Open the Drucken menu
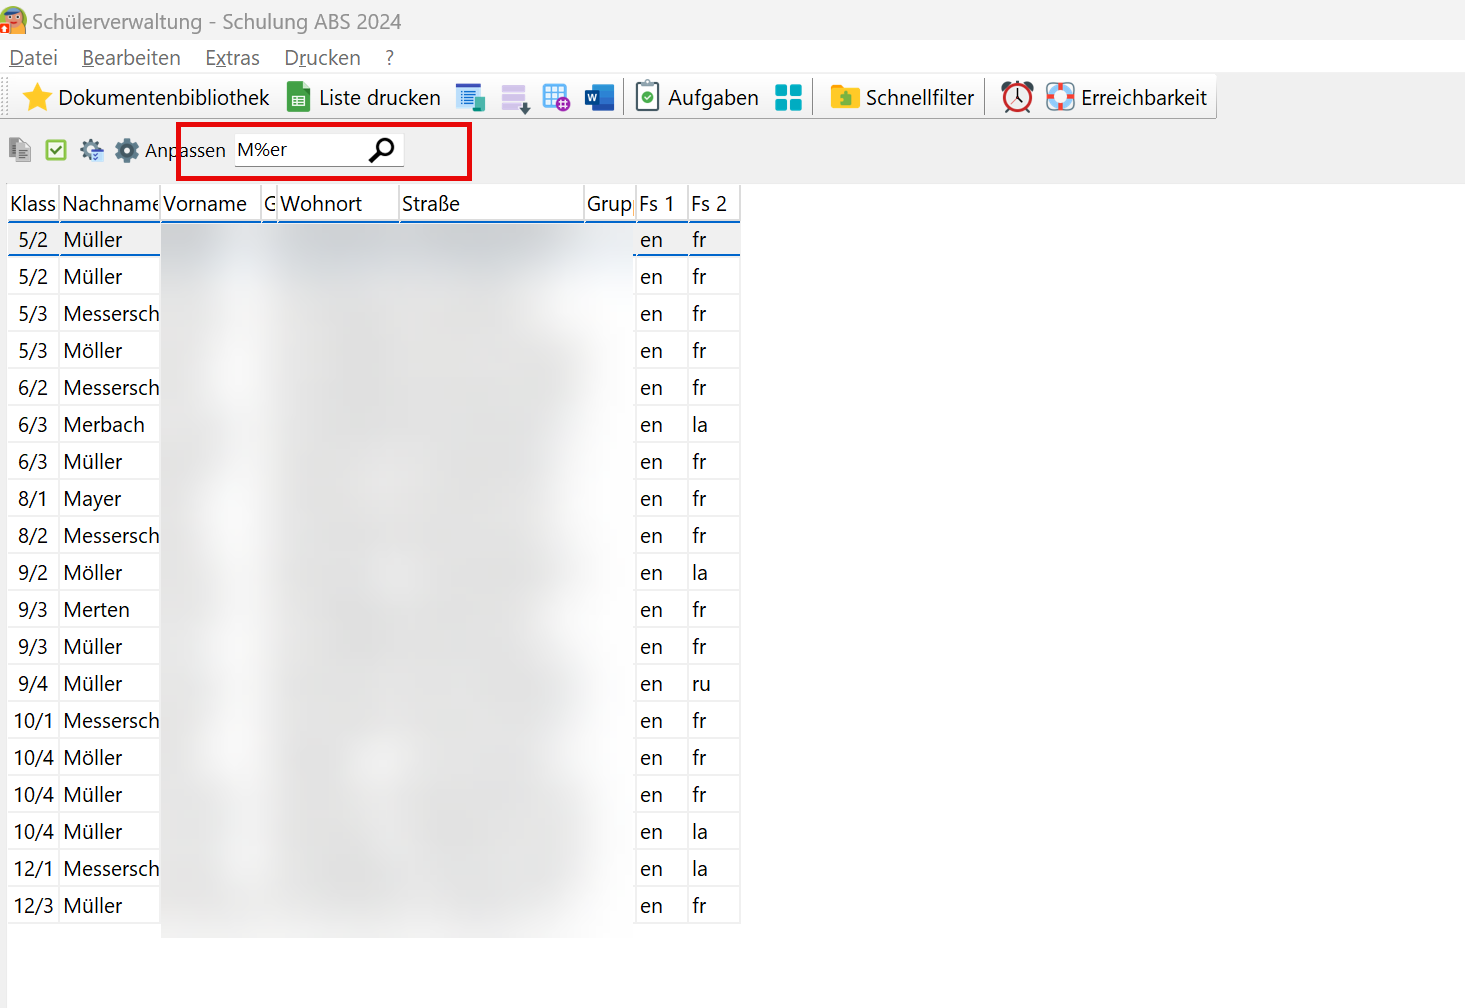The height and width of the screenshot is (1008, 1465). (x=322, y=58)
